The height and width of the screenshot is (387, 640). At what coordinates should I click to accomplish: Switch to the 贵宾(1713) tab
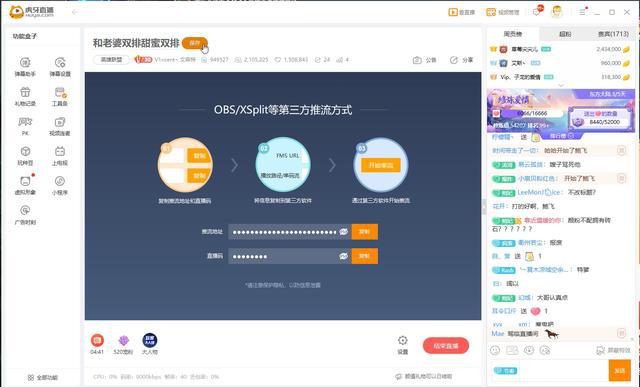[613, 34]
